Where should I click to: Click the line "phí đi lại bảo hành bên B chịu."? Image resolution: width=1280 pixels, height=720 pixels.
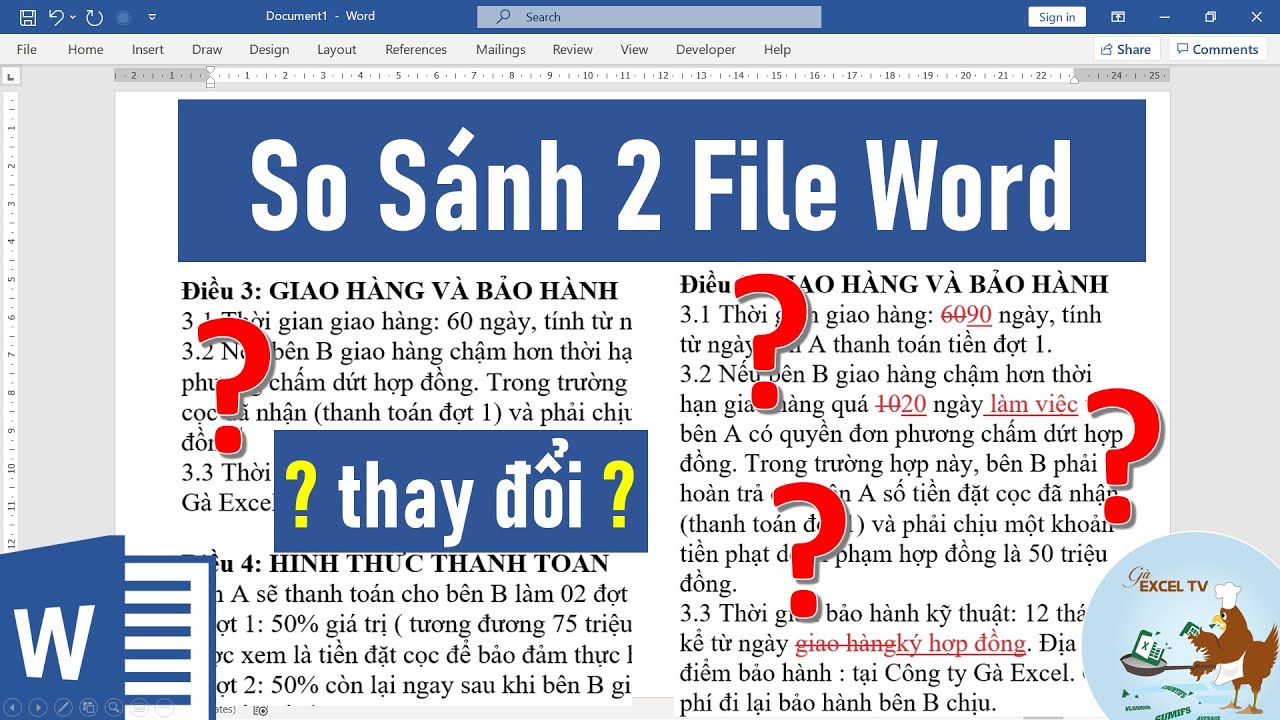pyautogui.click(x=838, y=703)
